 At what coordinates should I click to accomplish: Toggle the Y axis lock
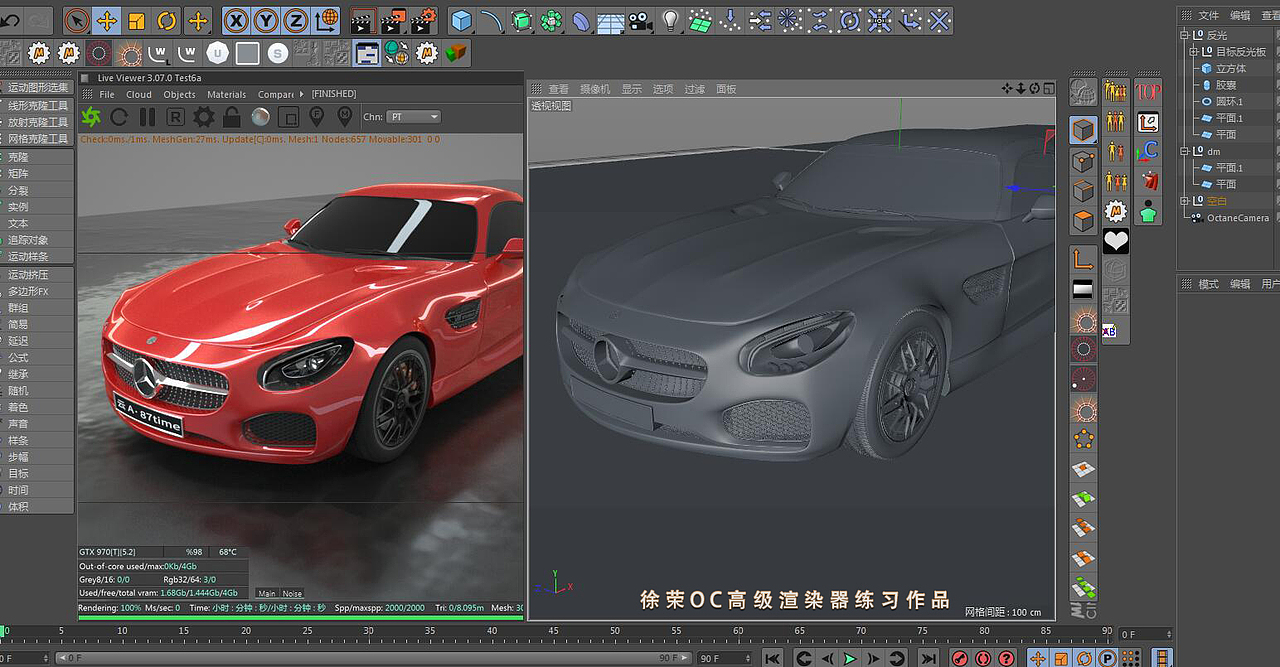coord(266,20)
